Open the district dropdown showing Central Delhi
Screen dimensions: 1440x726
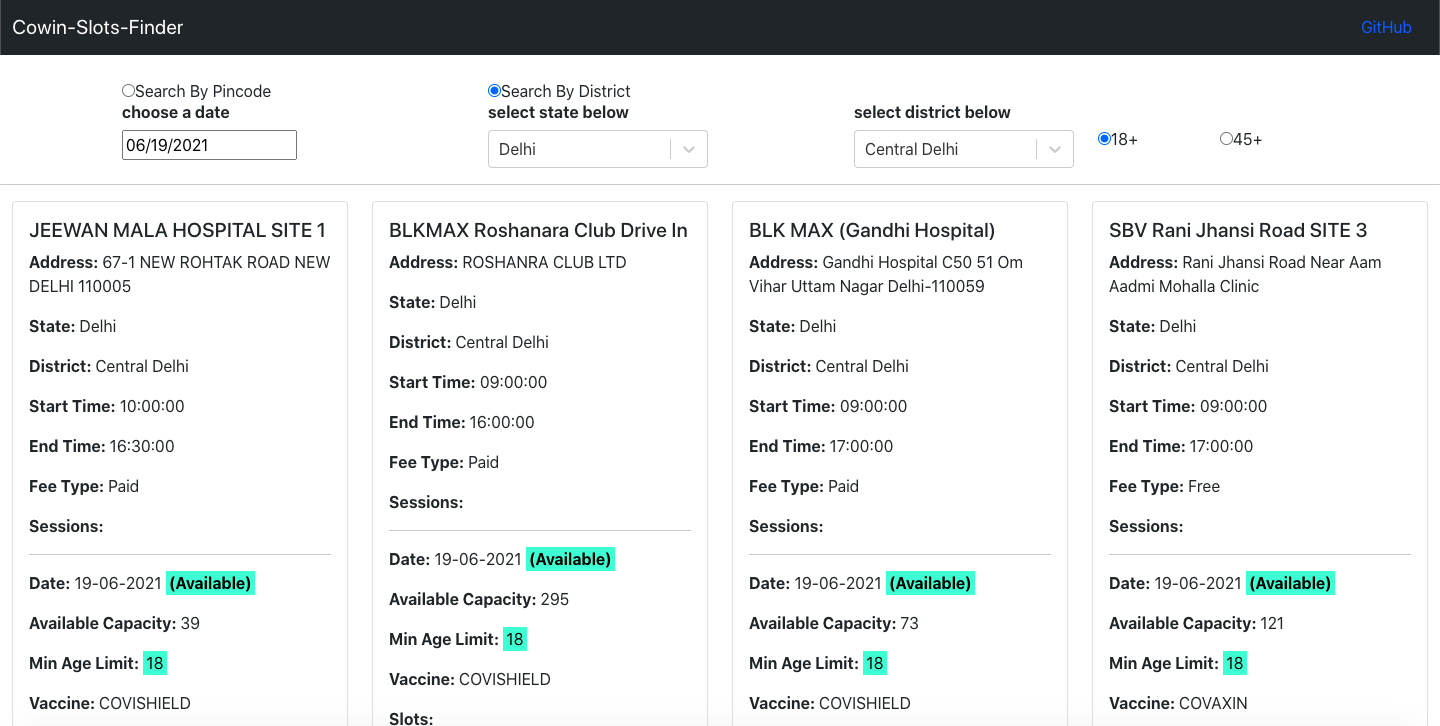pos(964,149)
